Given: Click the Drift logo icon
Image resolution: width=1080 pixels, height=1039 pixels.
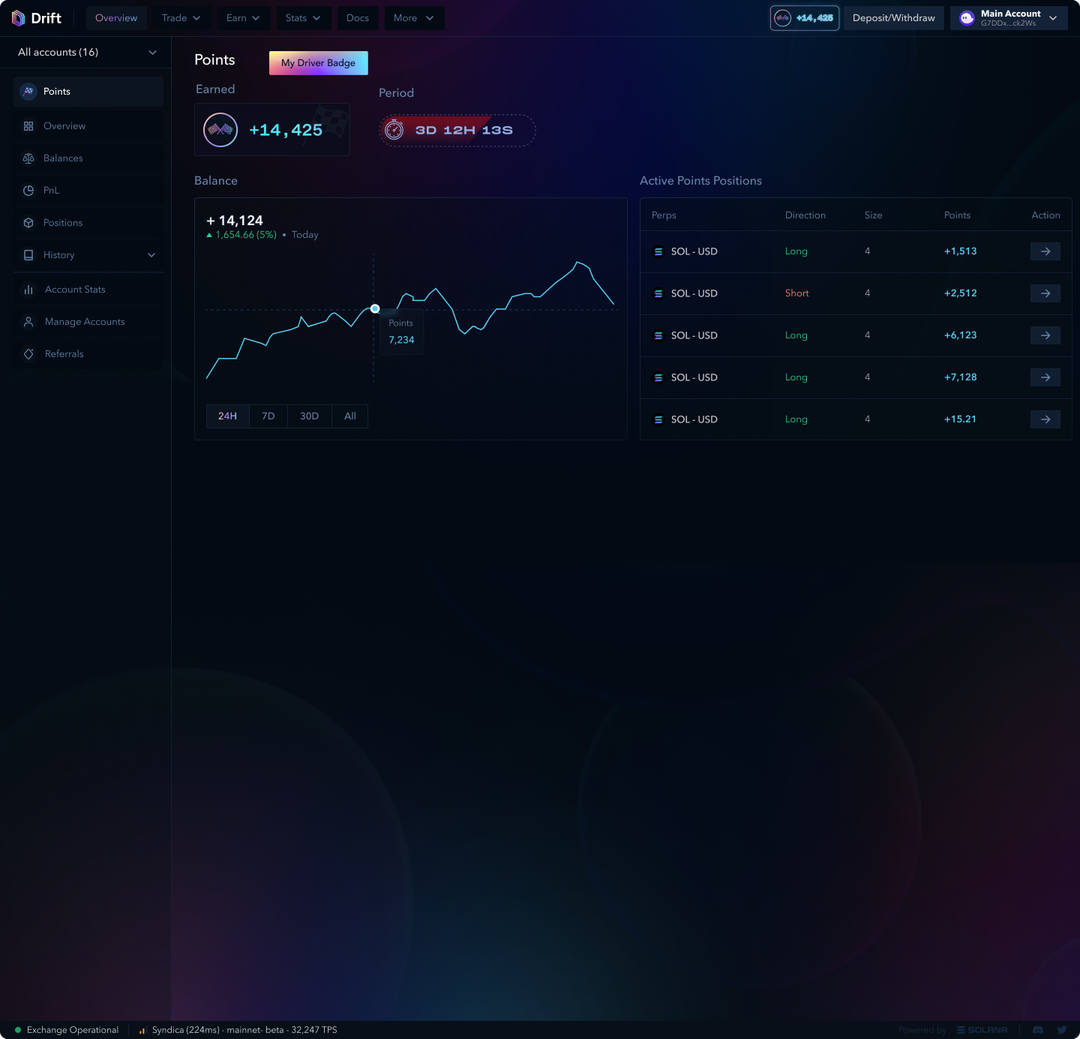Looking at the screenshot, I should pyautogui.click(x=18, y=18).
